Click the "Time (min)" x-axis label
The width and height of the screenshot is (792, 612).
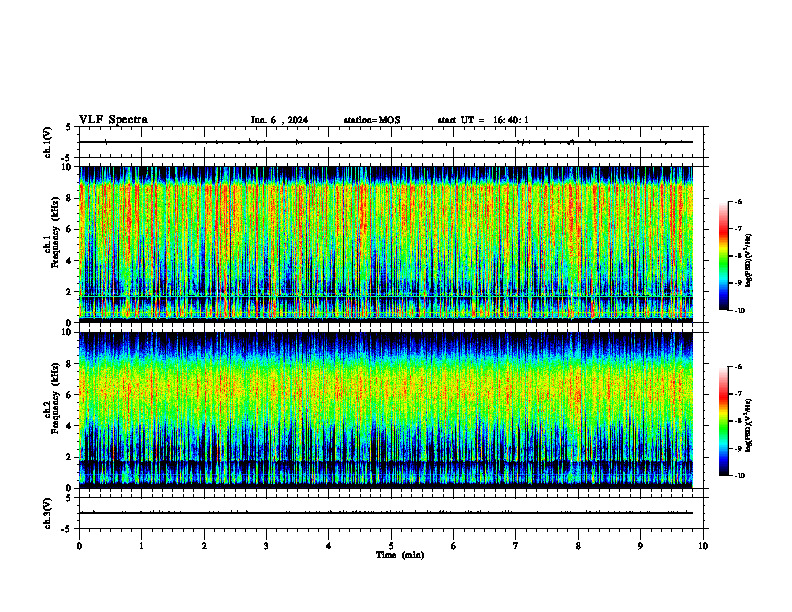(400, 555)
